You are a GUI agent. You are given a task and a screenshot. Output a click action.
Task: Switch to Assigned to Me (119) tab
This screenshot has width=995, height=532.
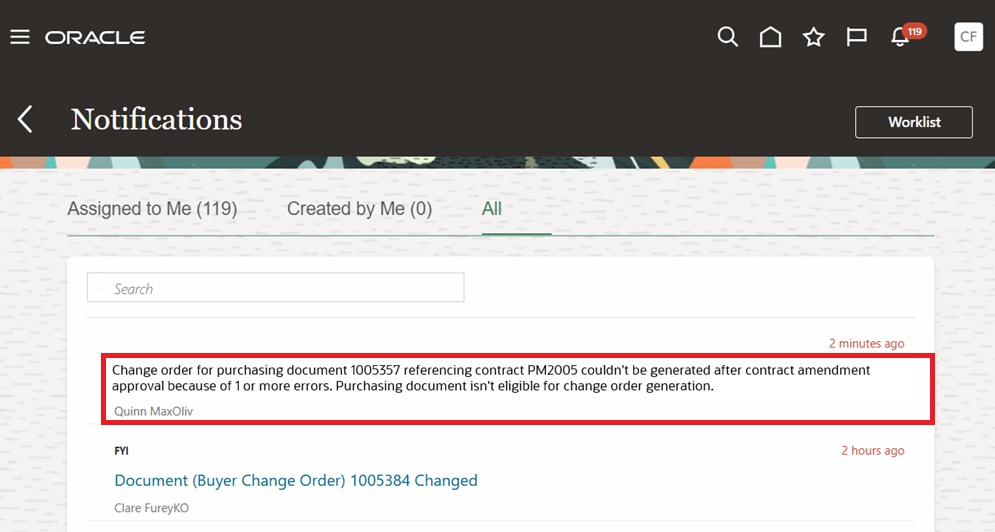pos(152,209)
